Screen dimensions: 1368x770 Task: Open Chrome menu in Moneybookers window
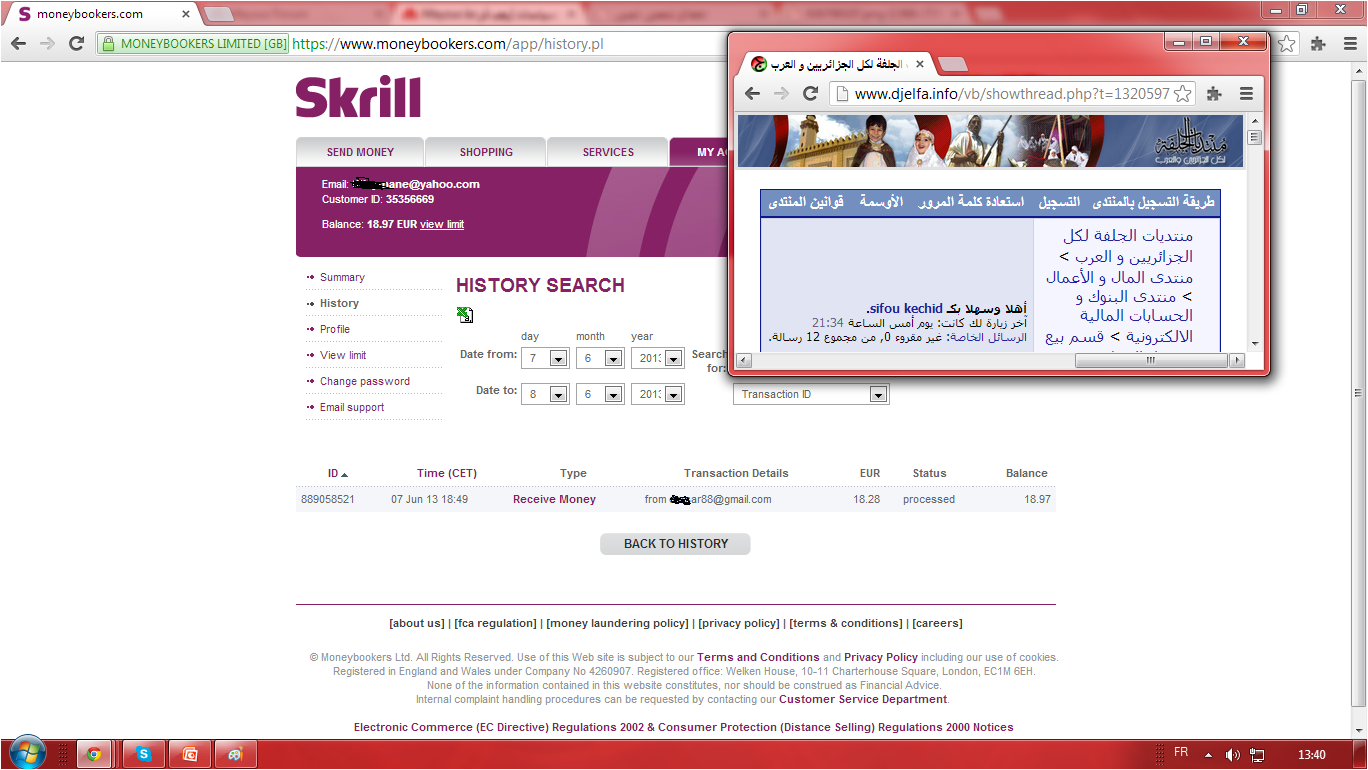1348,44
